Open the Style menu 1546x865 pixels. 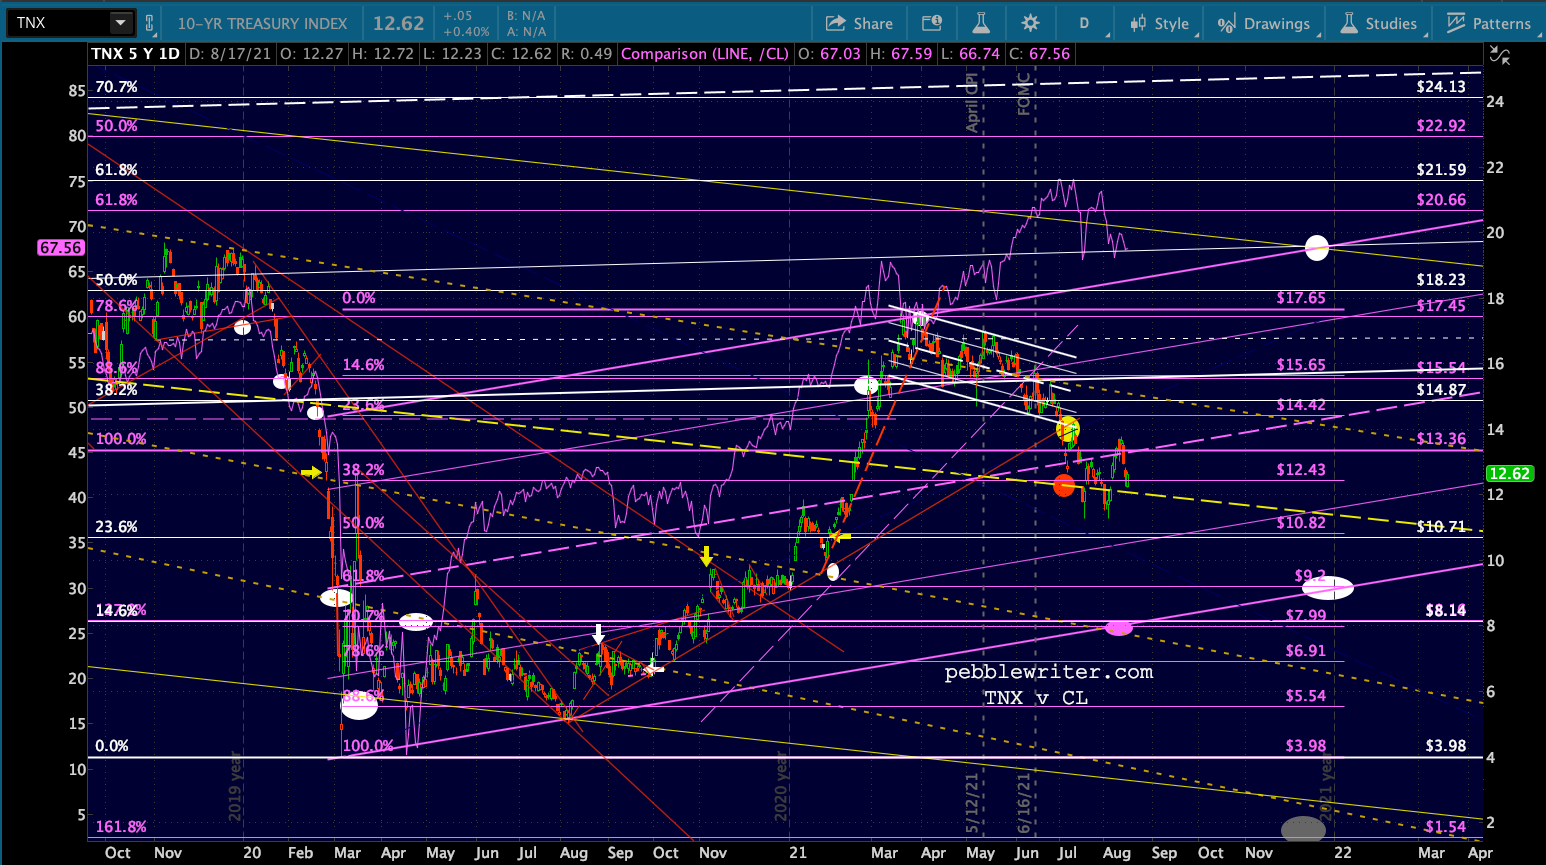[1160, 23]
